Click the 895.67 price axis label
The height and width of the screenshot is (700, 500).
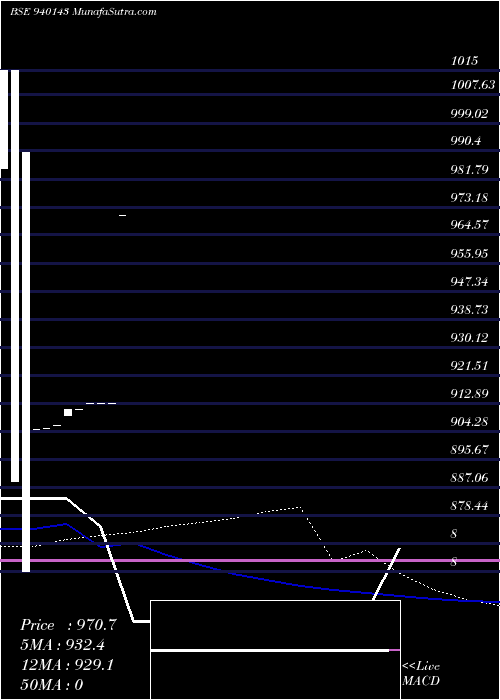pyautogui.click(x=469, y=450)
